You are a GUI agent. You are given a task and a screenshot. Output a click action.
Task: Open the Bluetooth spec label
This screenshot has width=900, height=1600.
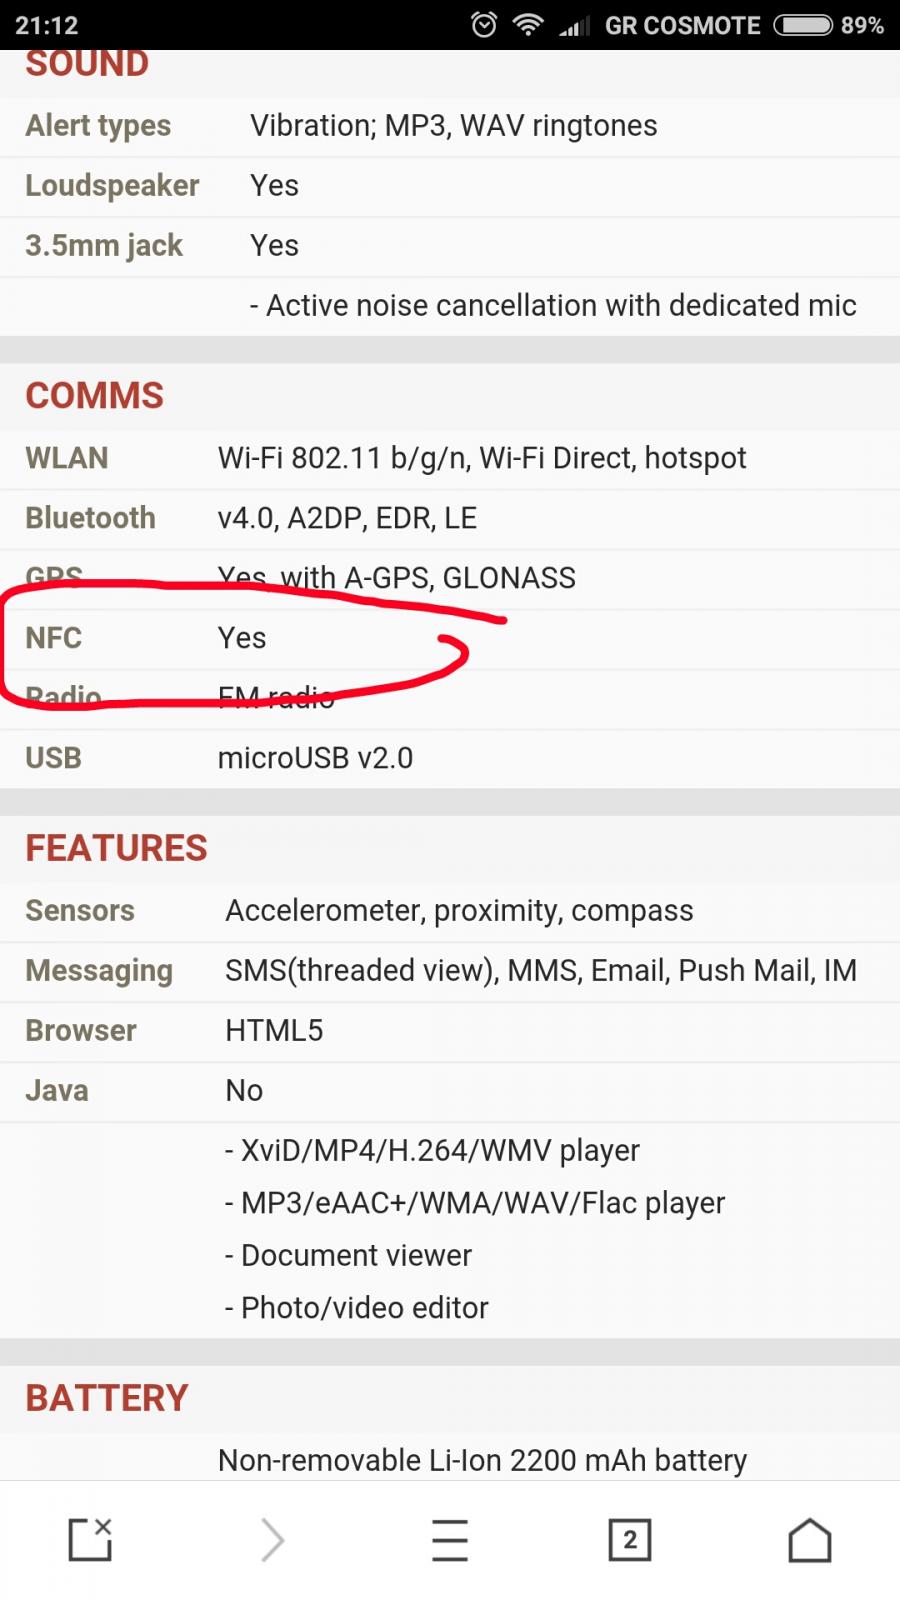[91, 518]
